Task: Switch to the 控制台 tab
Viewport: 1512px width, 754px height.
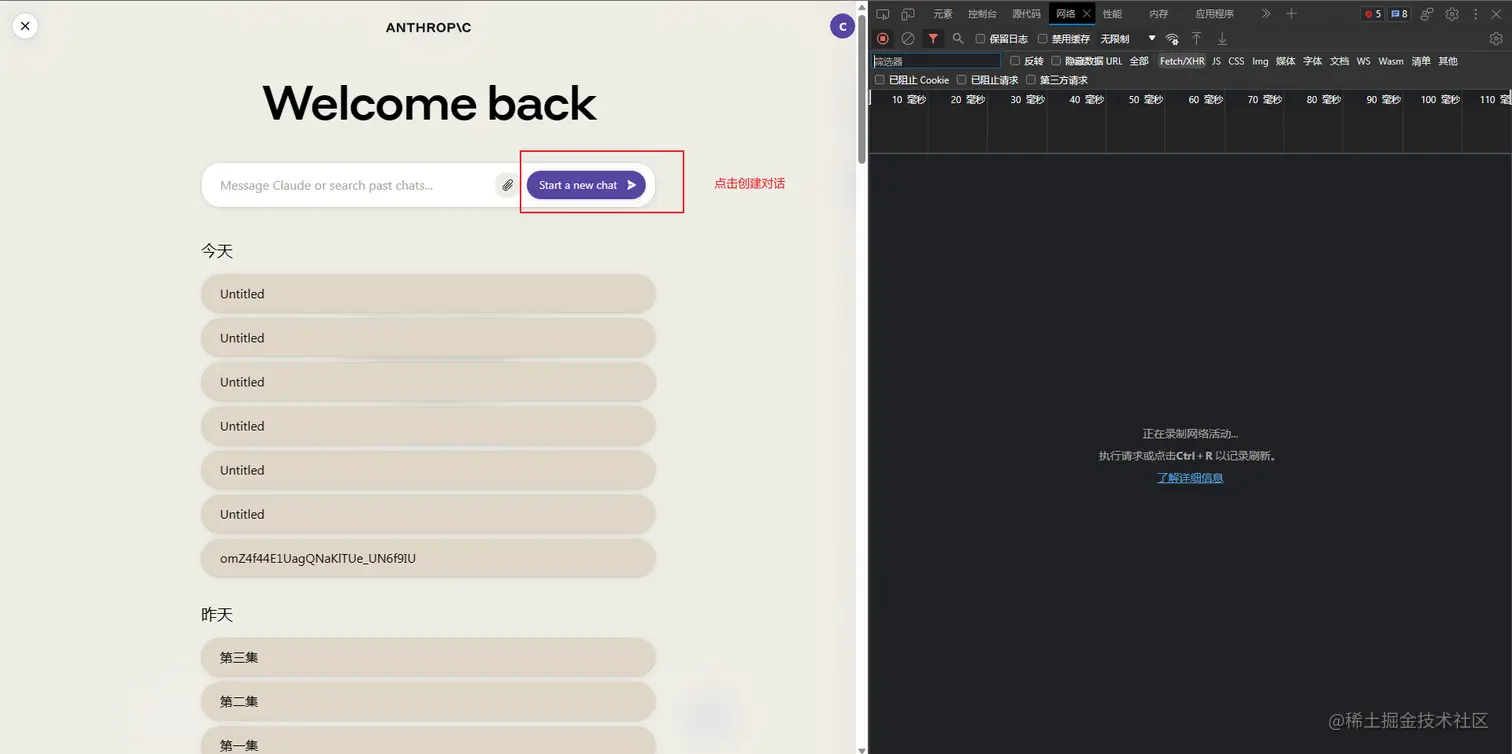Action: [982, 14]
